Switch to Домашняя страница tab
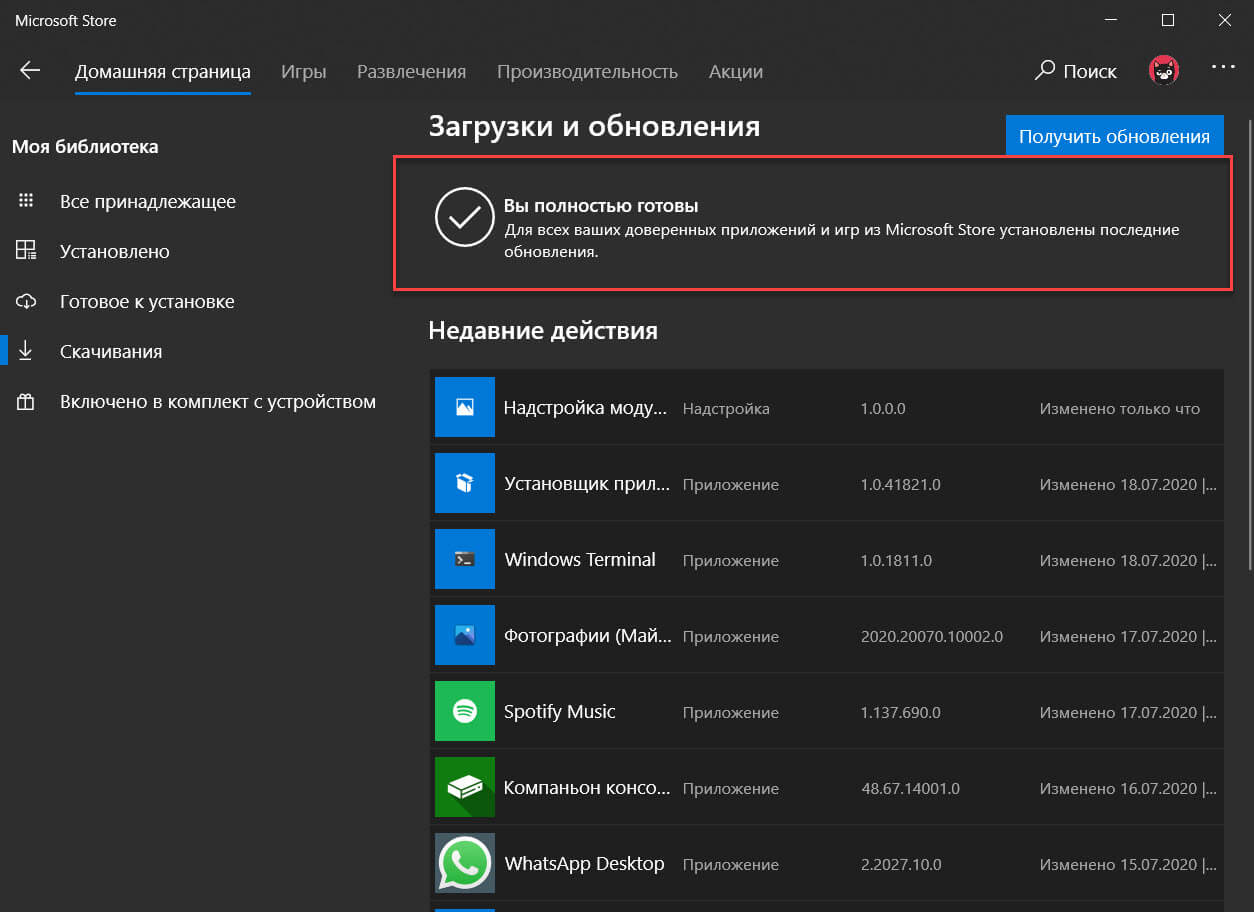Image resolution: width=1254 pixels, height=912 pixels. tap(163, 72)
